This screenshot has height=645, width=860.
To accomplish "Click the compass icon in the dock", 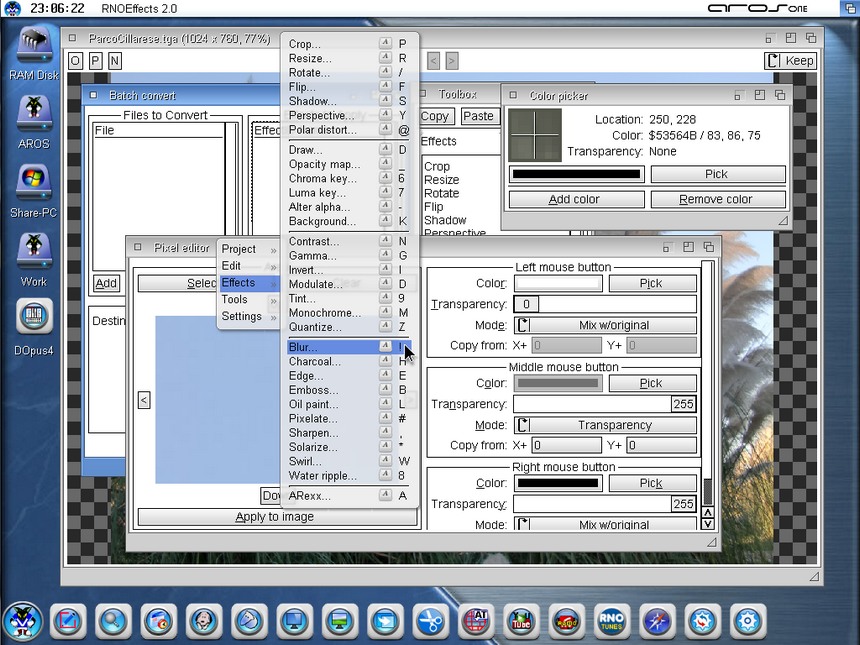I will tap(657, 622).
